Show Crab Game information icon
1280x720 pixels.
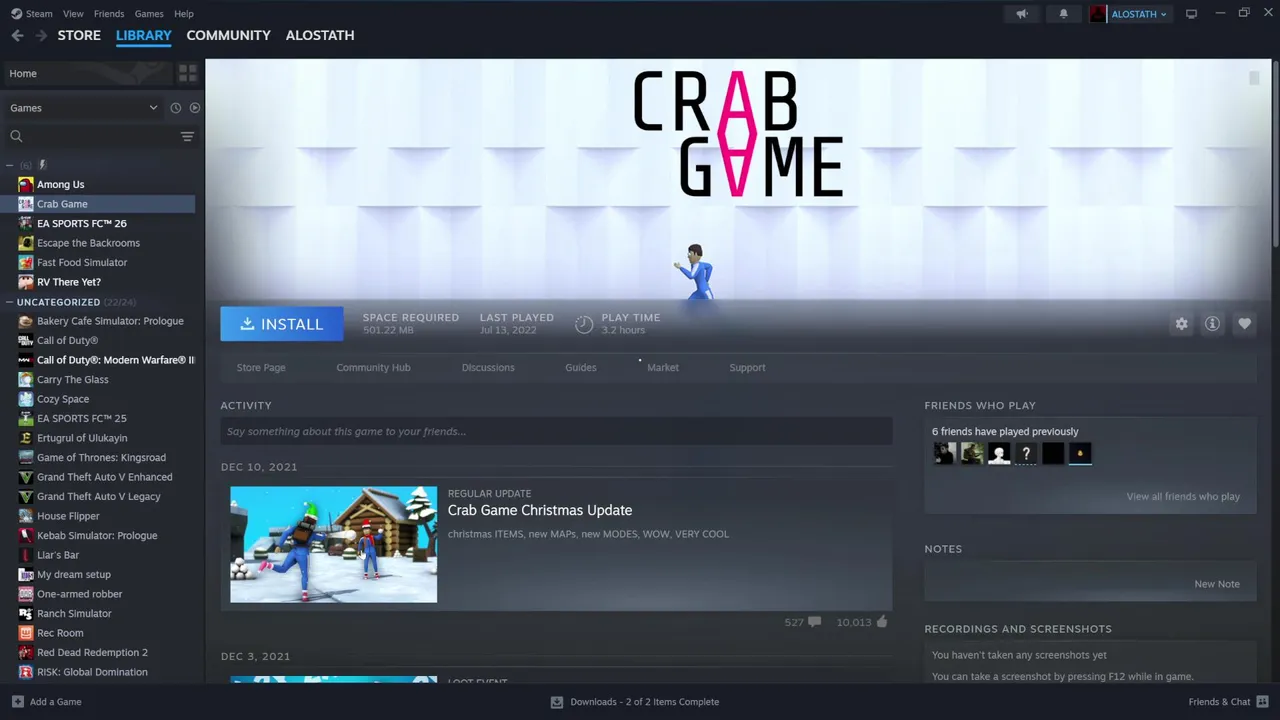coord(1212,324)
